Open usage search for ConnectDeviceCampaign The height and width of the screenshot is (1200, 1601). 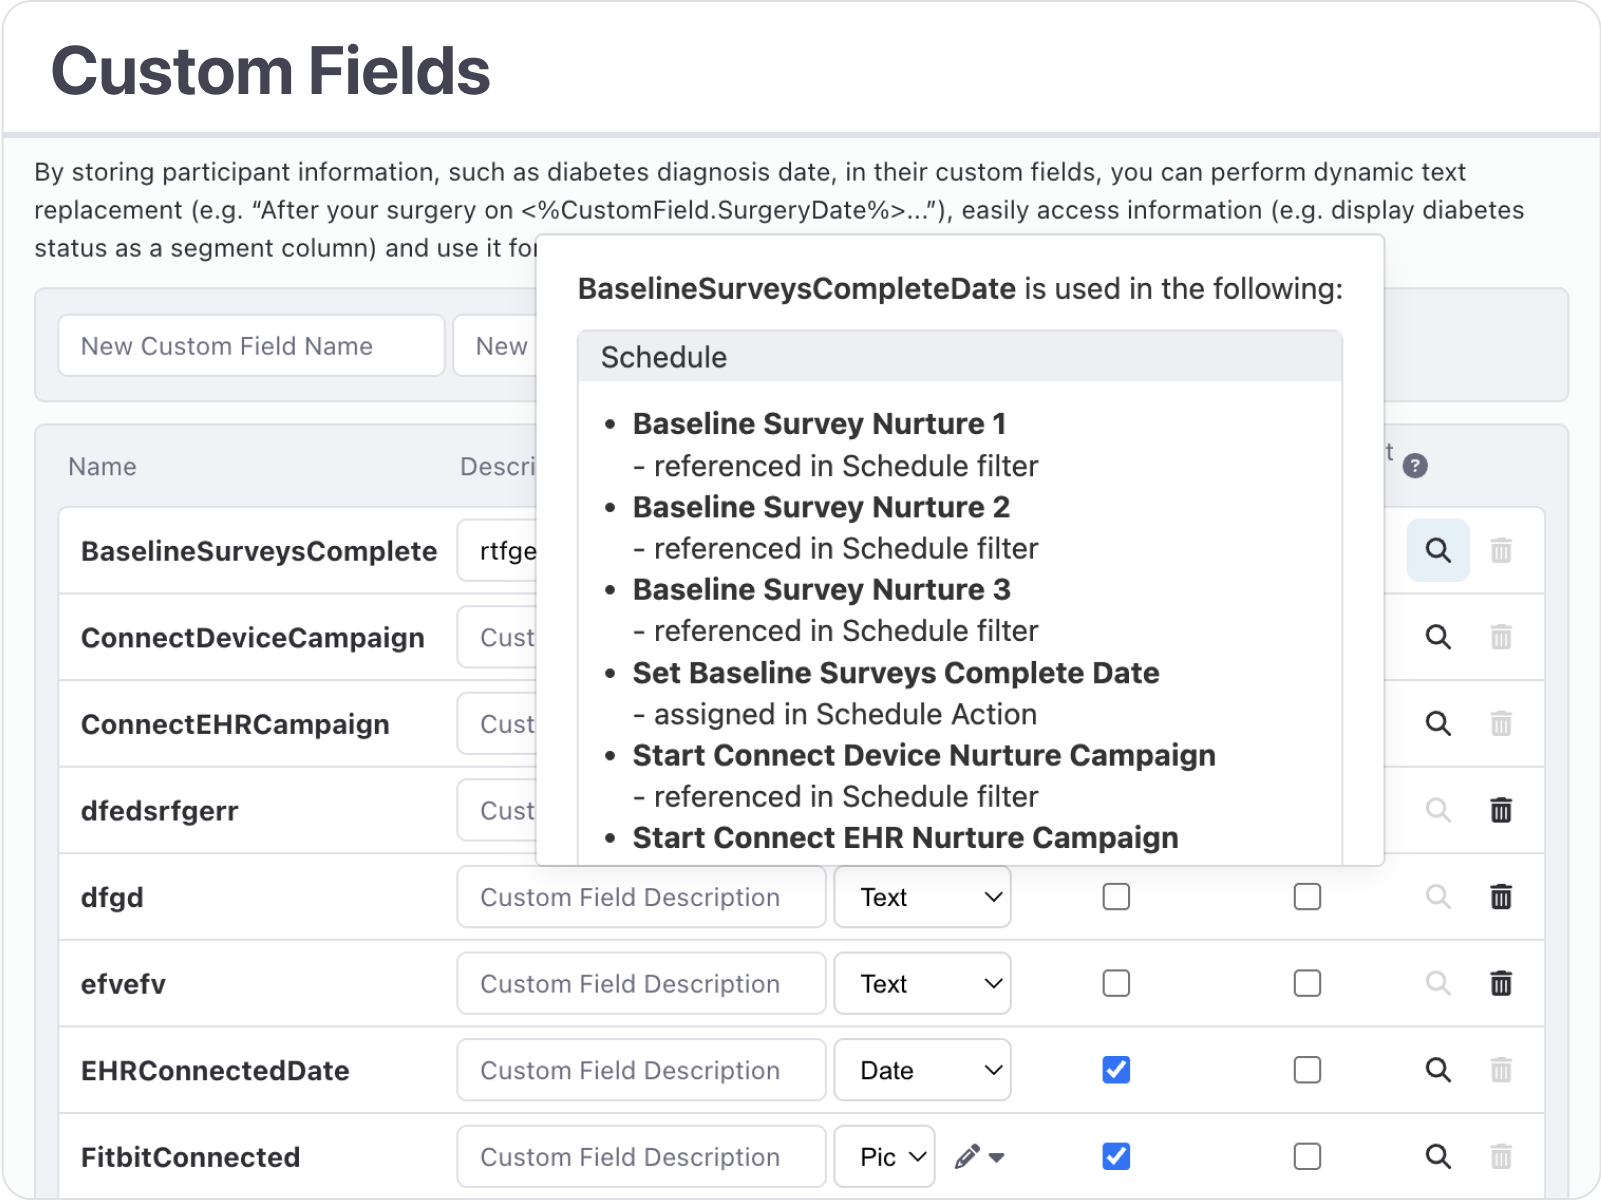pos(1438,637)
